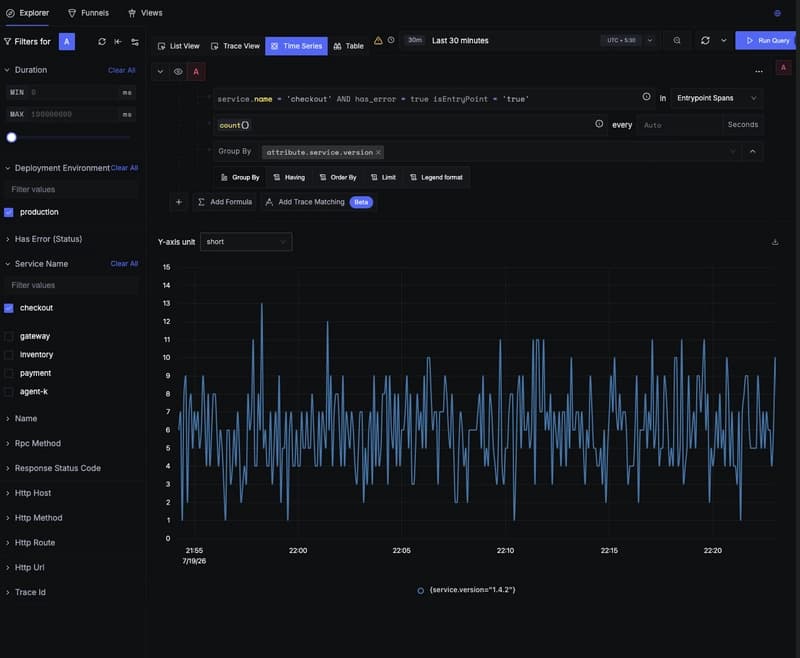Refresh the query results

[705, 40]
